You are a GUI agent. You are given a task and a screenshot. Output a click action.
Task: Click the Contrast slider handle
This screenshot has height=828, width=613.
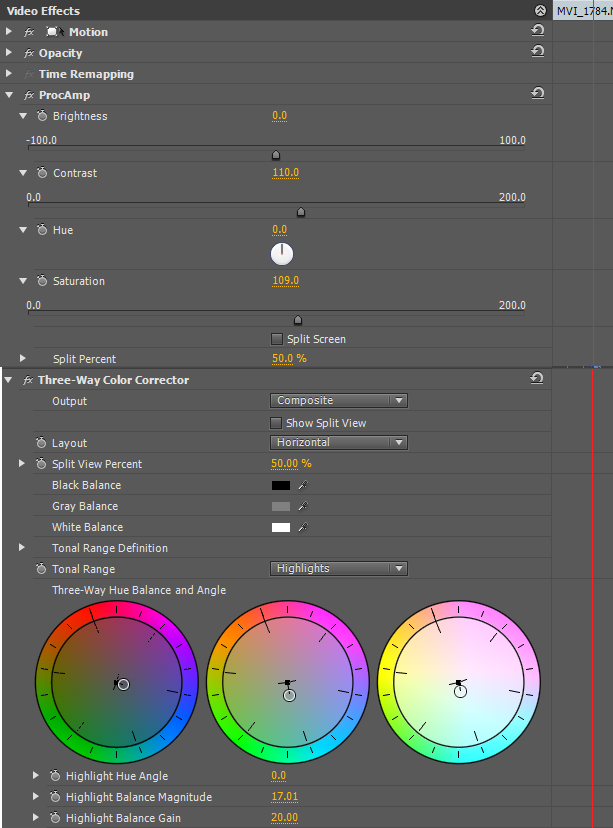301,212
